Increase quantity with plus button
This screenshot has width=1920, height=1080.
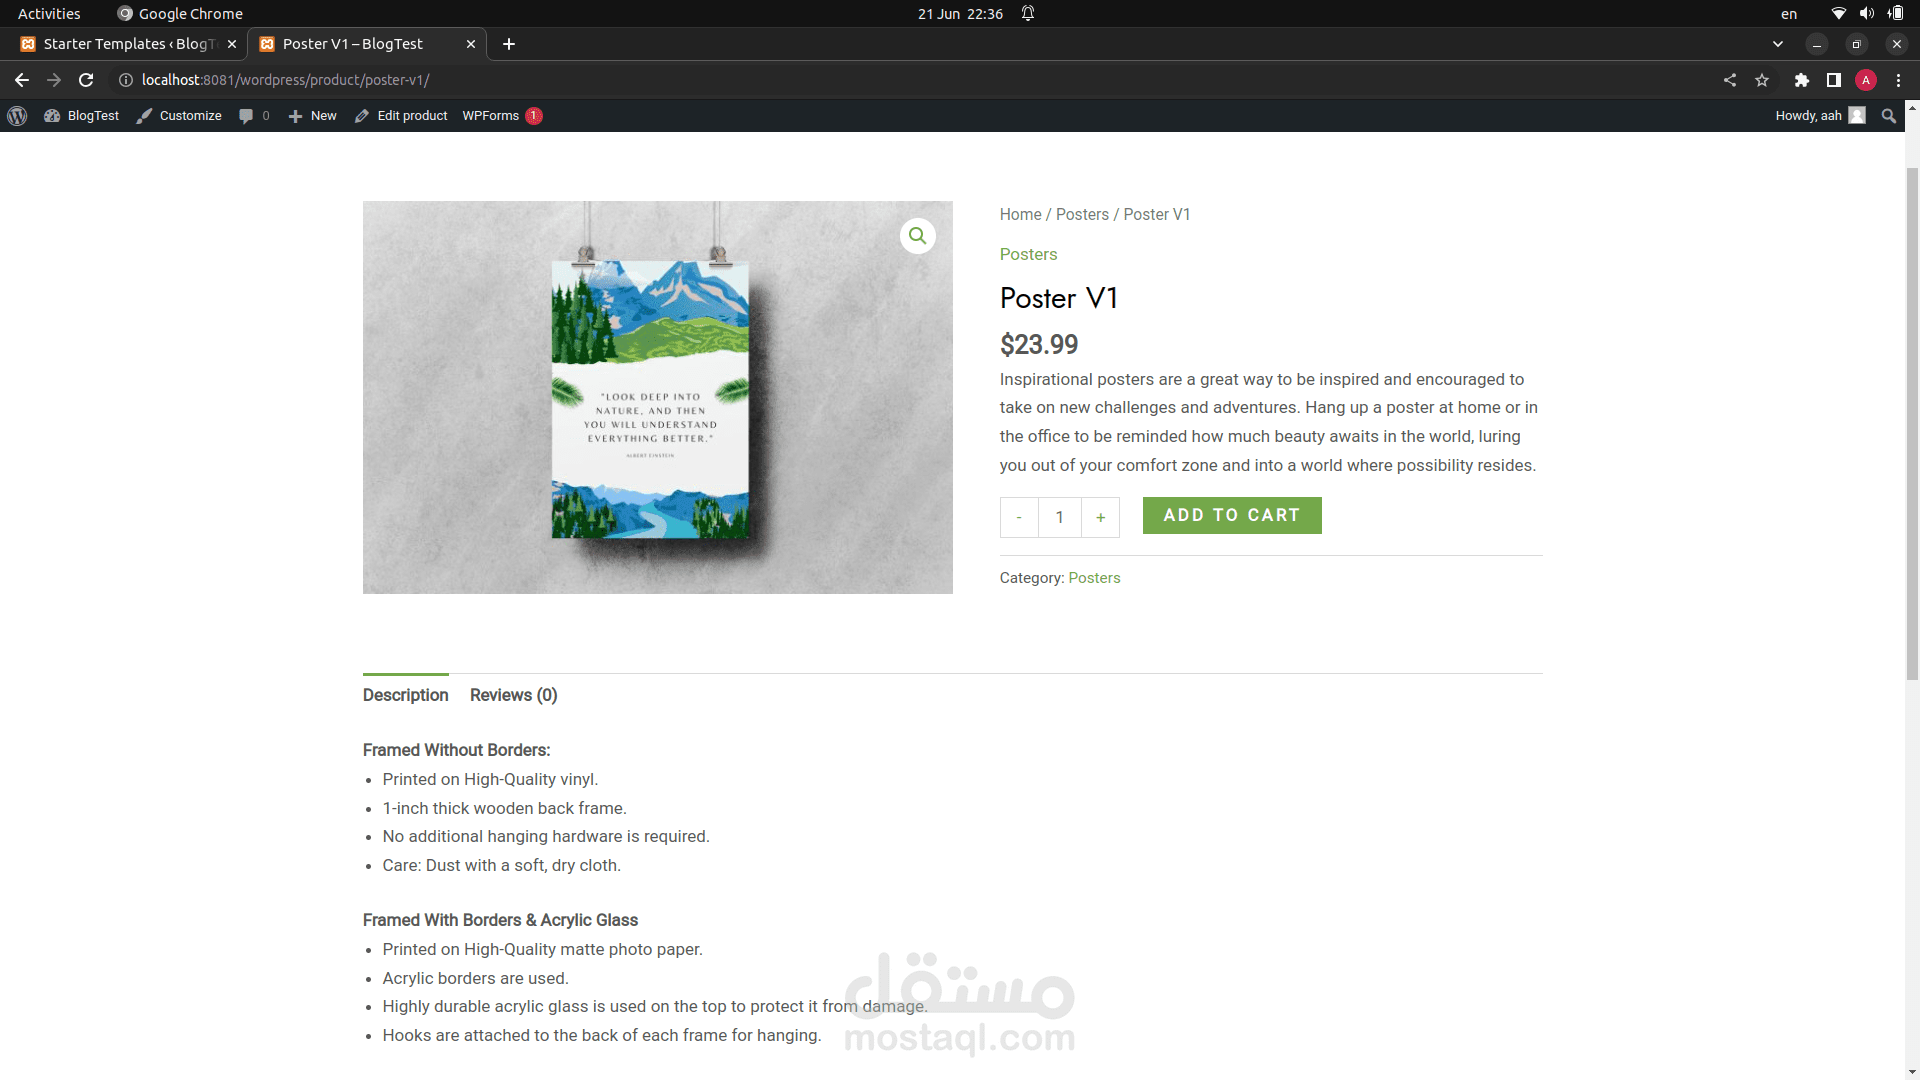point(1100,517)
